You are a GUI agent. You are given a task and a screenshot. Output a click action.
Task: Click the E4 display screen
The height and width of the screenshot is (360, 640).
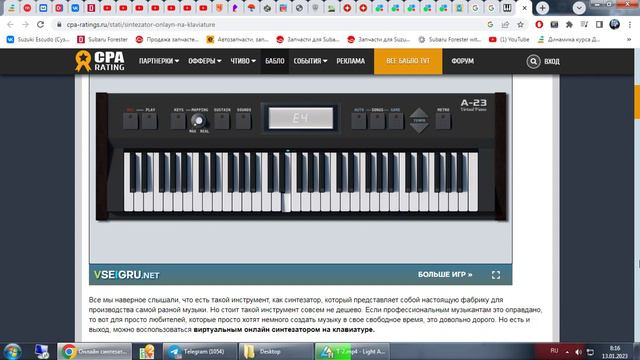tap(301, 118)
